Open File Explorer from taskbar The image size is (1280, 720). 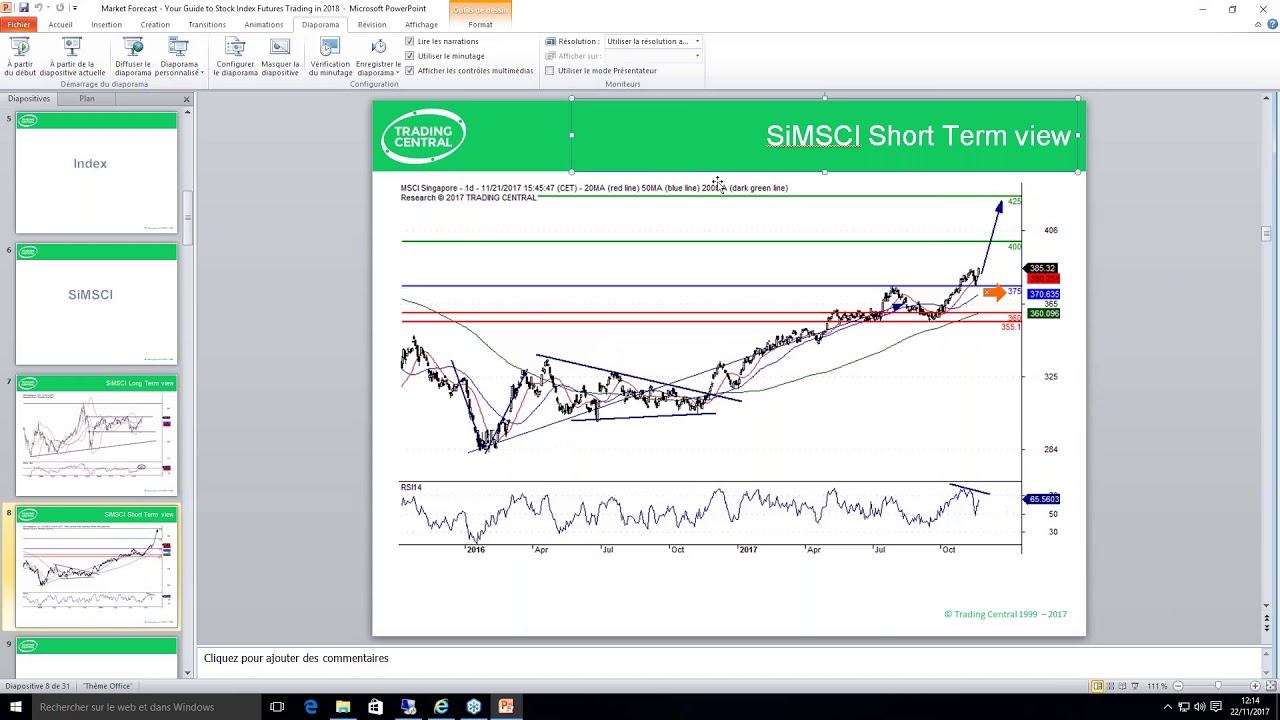(343, 707)
